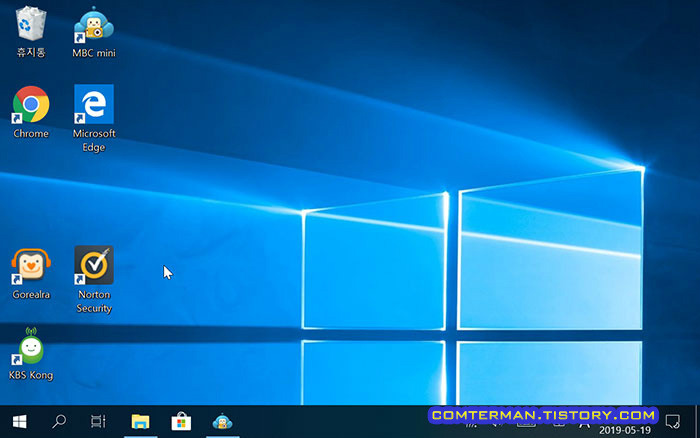Viewport: 700px width, 438px height.
Task: Open taskbar search magnifier
Action: point(59,421)
